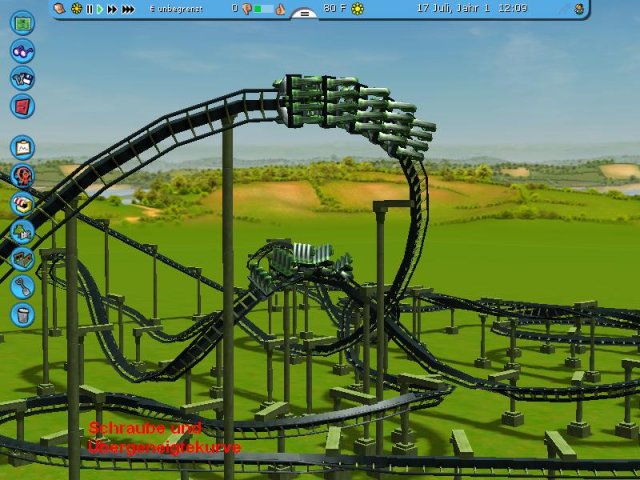This screenshot has height=480, width=640.
Task: Click the clock time '12:09'
Action: pyautogui.click(x=513, y=8)
